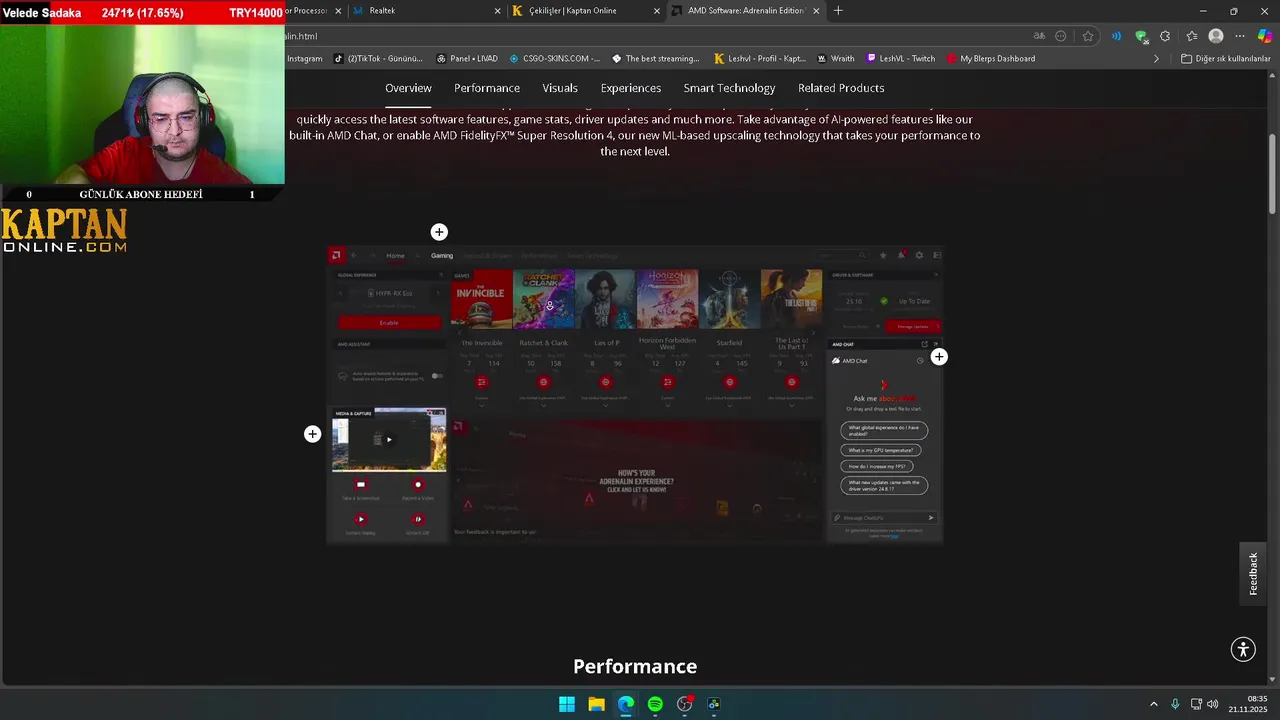Click the page vertical scrollbar thumb

click(x=1273, y=172)
